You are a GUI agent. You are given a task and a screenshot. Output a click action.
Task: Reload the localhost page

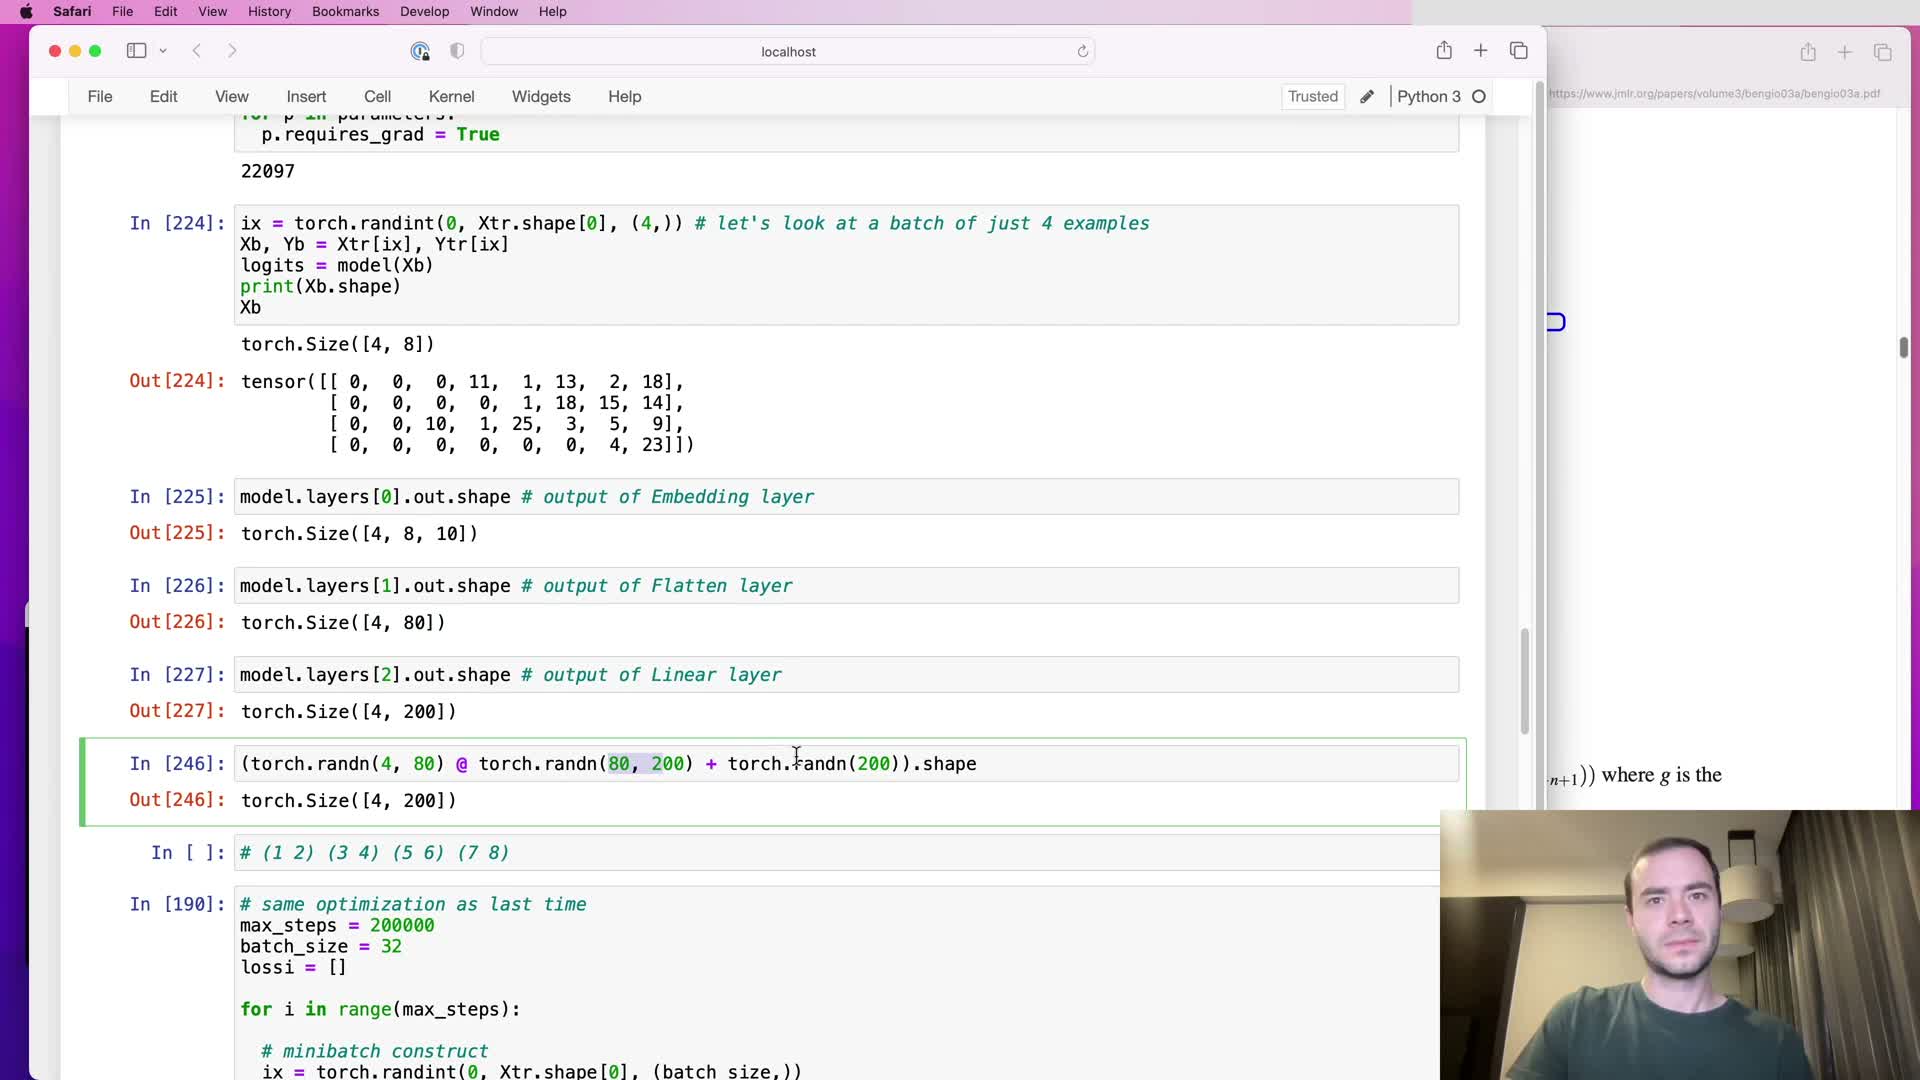[1082, 51]
